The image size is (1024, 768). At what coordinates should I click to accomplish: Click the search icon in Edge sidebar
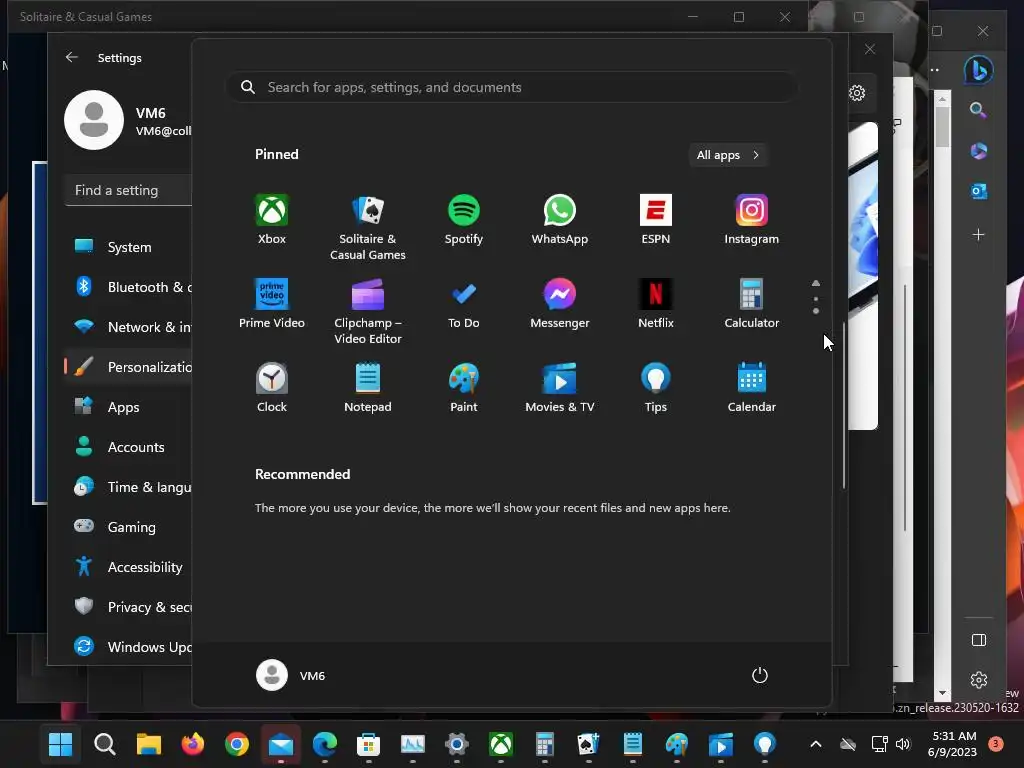pos(978,110)
